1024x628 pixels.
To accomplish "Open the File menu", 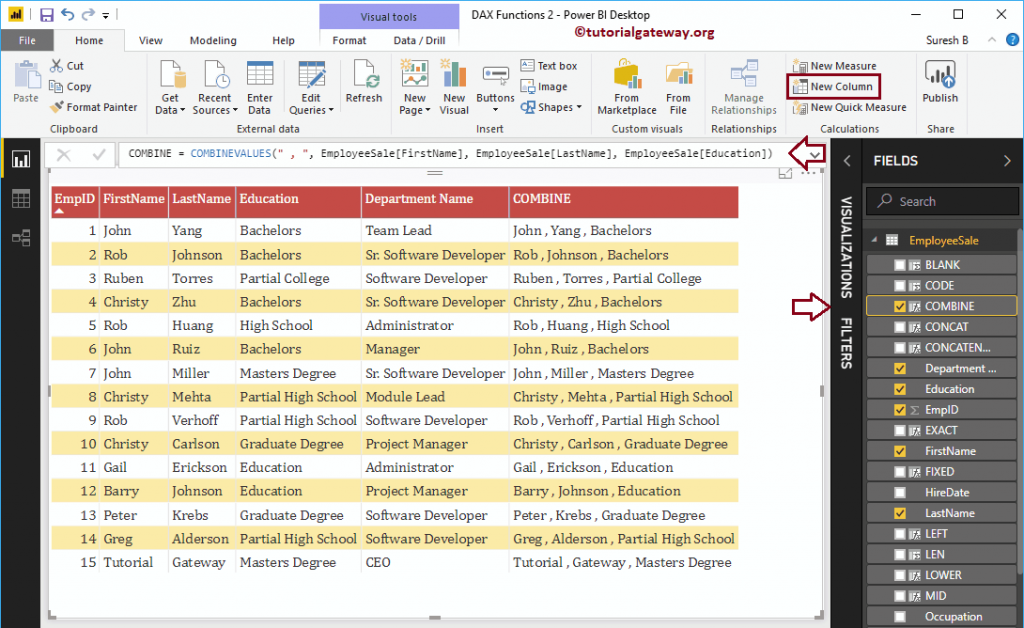I will (28, 40).
